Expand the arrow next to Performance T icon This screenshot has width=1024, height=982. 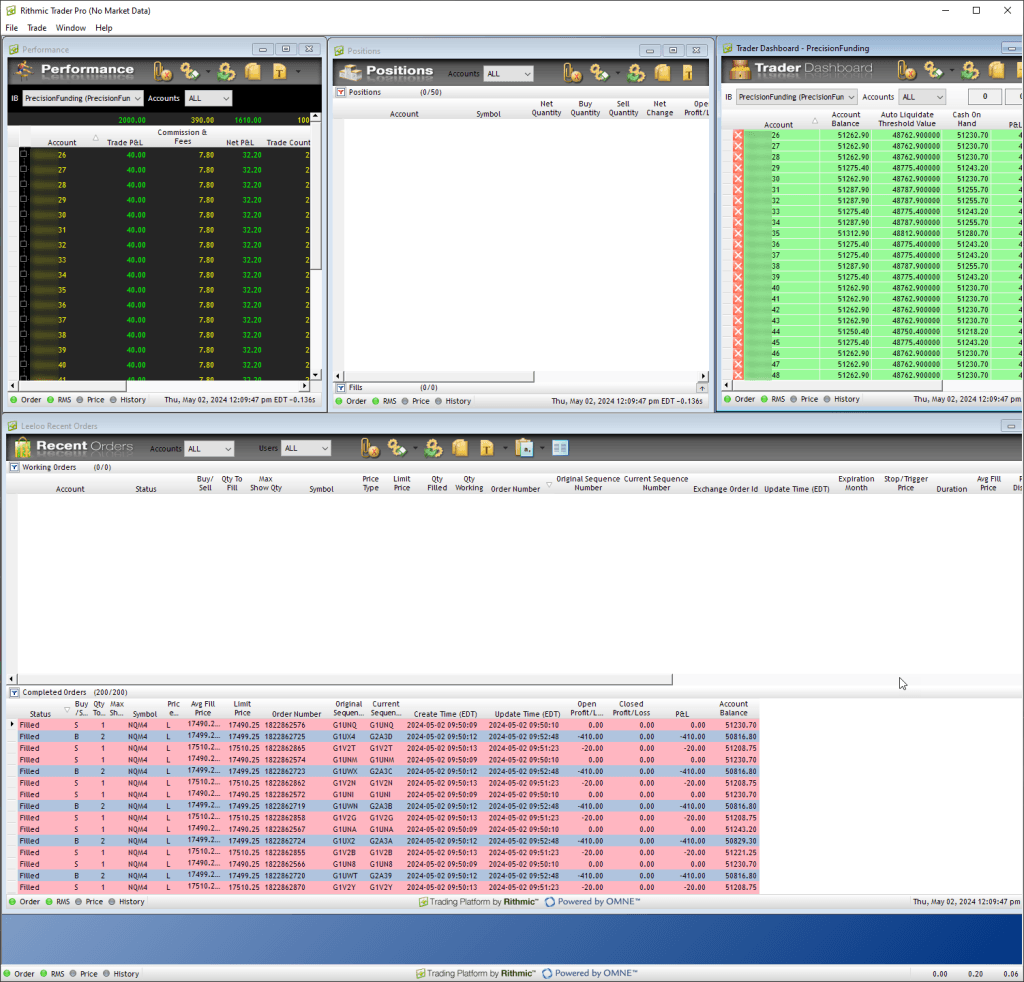pos(298,71)
